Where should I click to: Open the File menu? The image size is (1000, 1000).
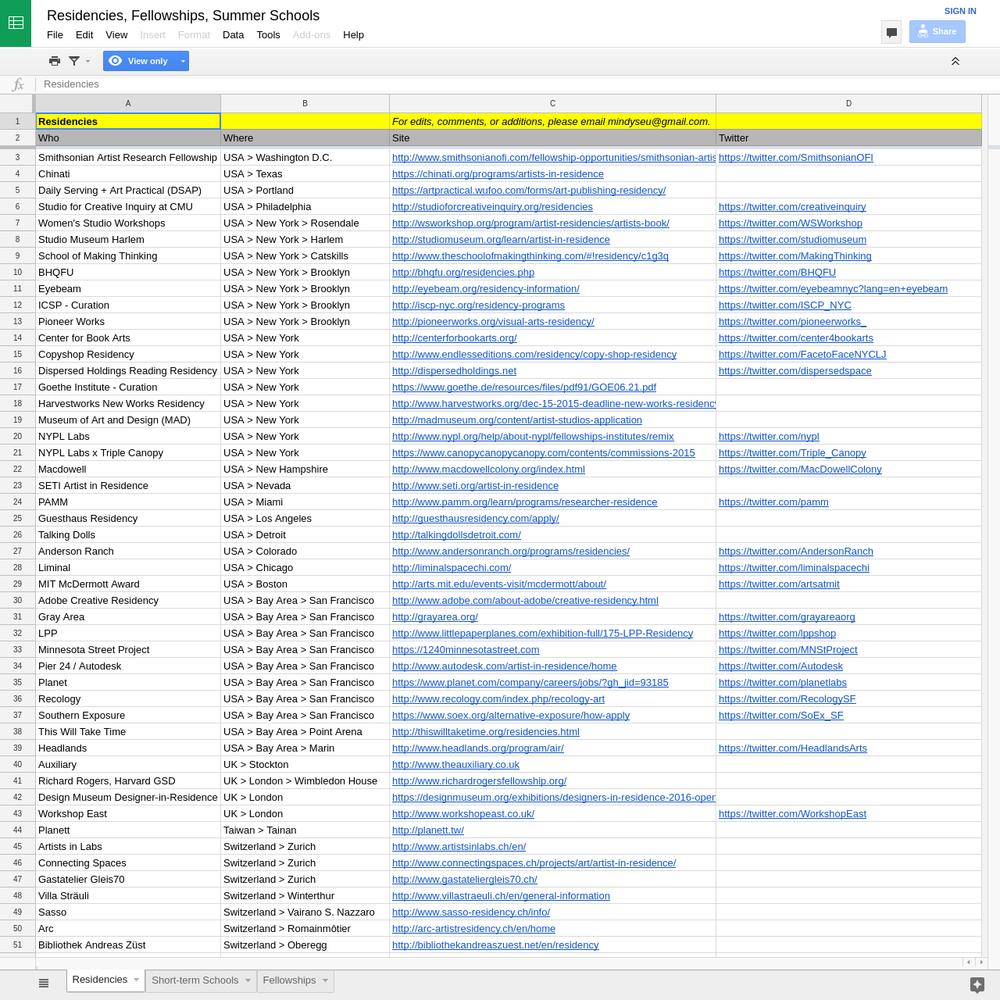(x=55, y=35)
